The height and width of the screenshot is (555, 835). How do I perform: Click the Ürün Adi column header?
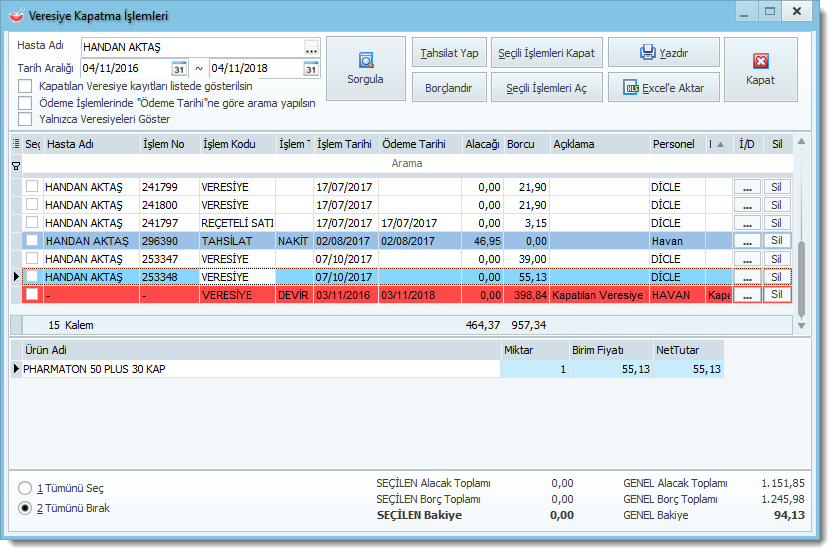(261, 350)
